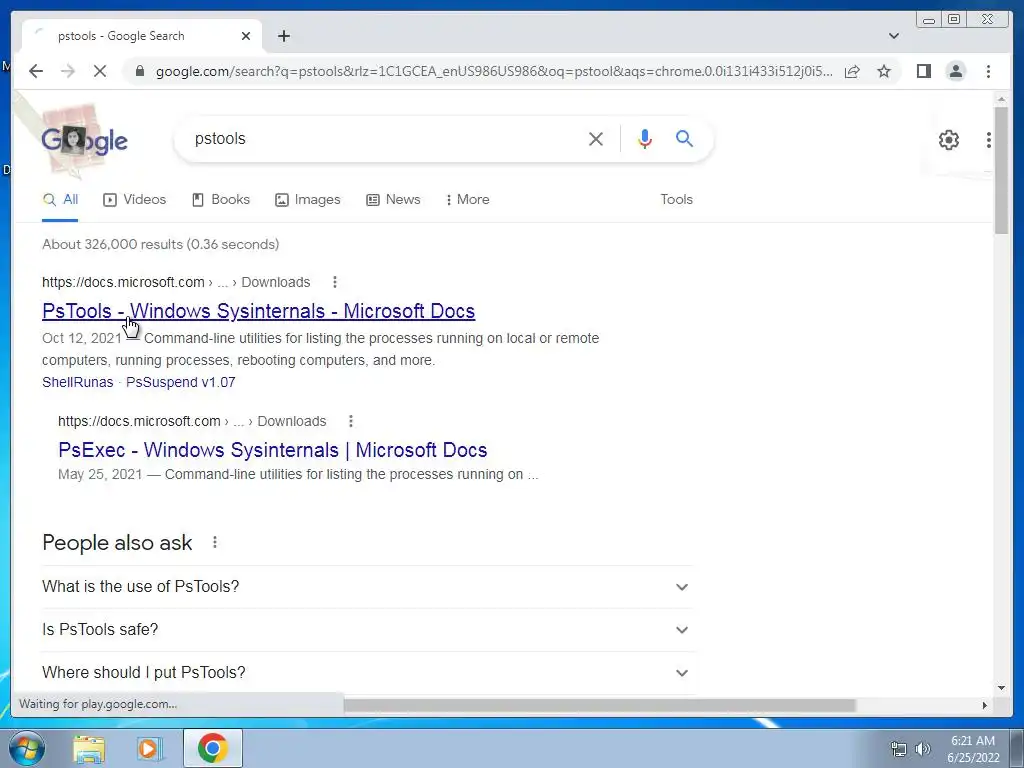
Task: Expand "Is PsTools safe?" question
Action: (x=367, y=630)
